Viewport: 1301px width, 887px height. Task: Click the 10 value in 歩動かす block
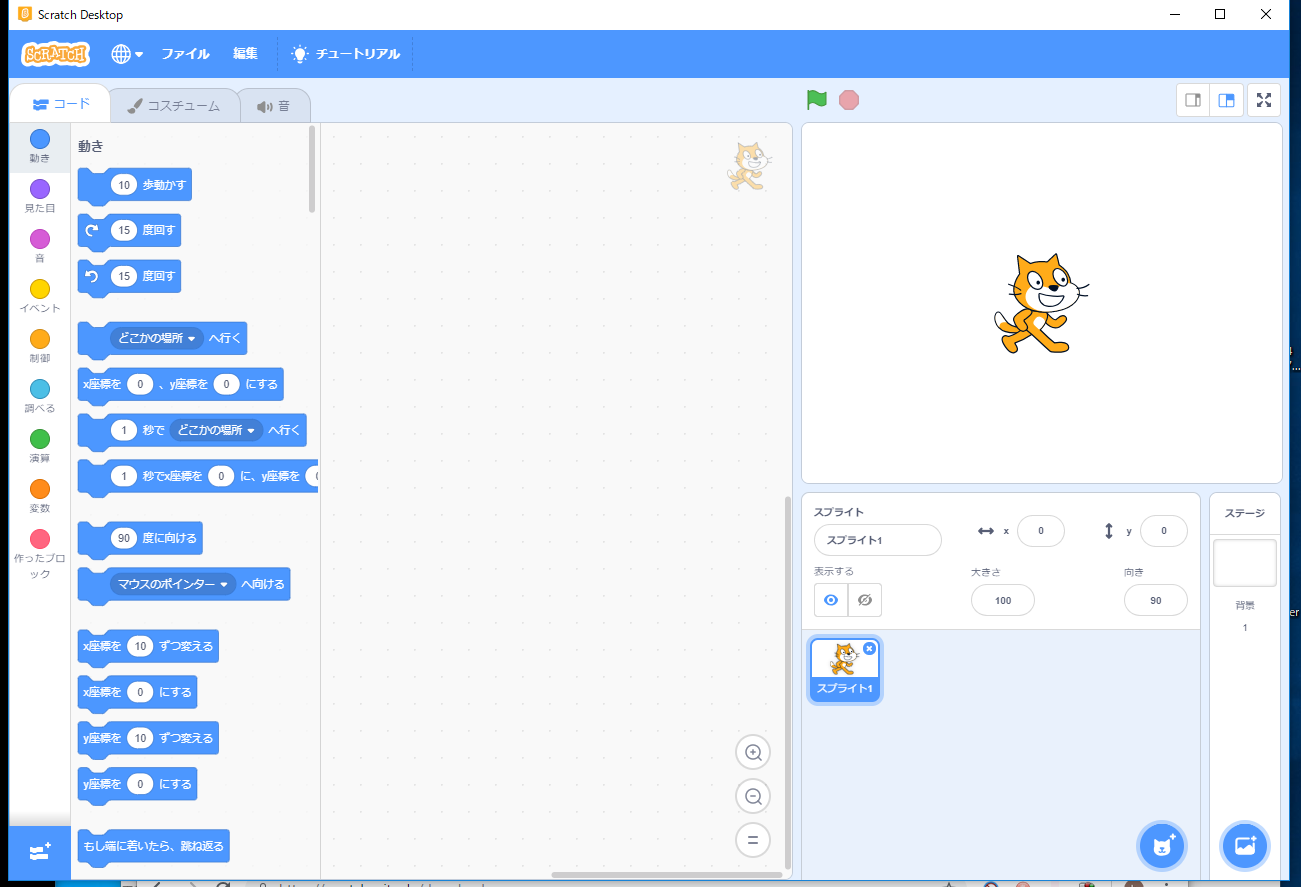124,185
